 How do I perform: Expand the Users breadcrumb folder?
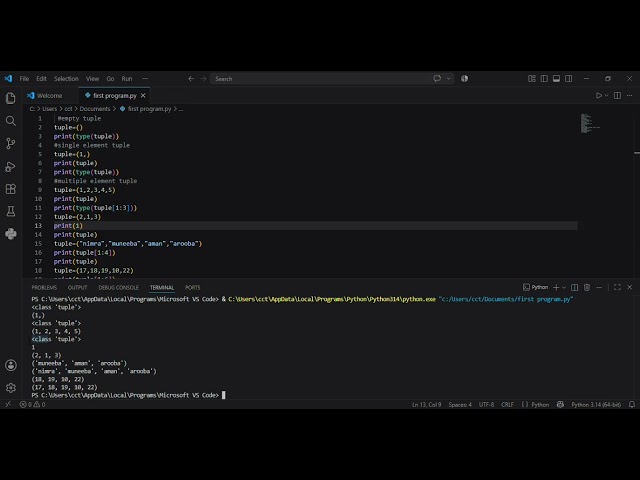pos(50,109)
